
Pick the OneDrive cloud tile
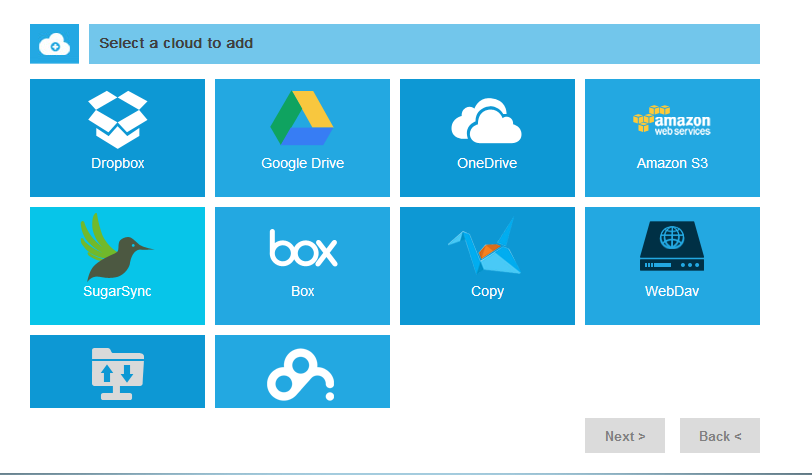tap(487, 138)
